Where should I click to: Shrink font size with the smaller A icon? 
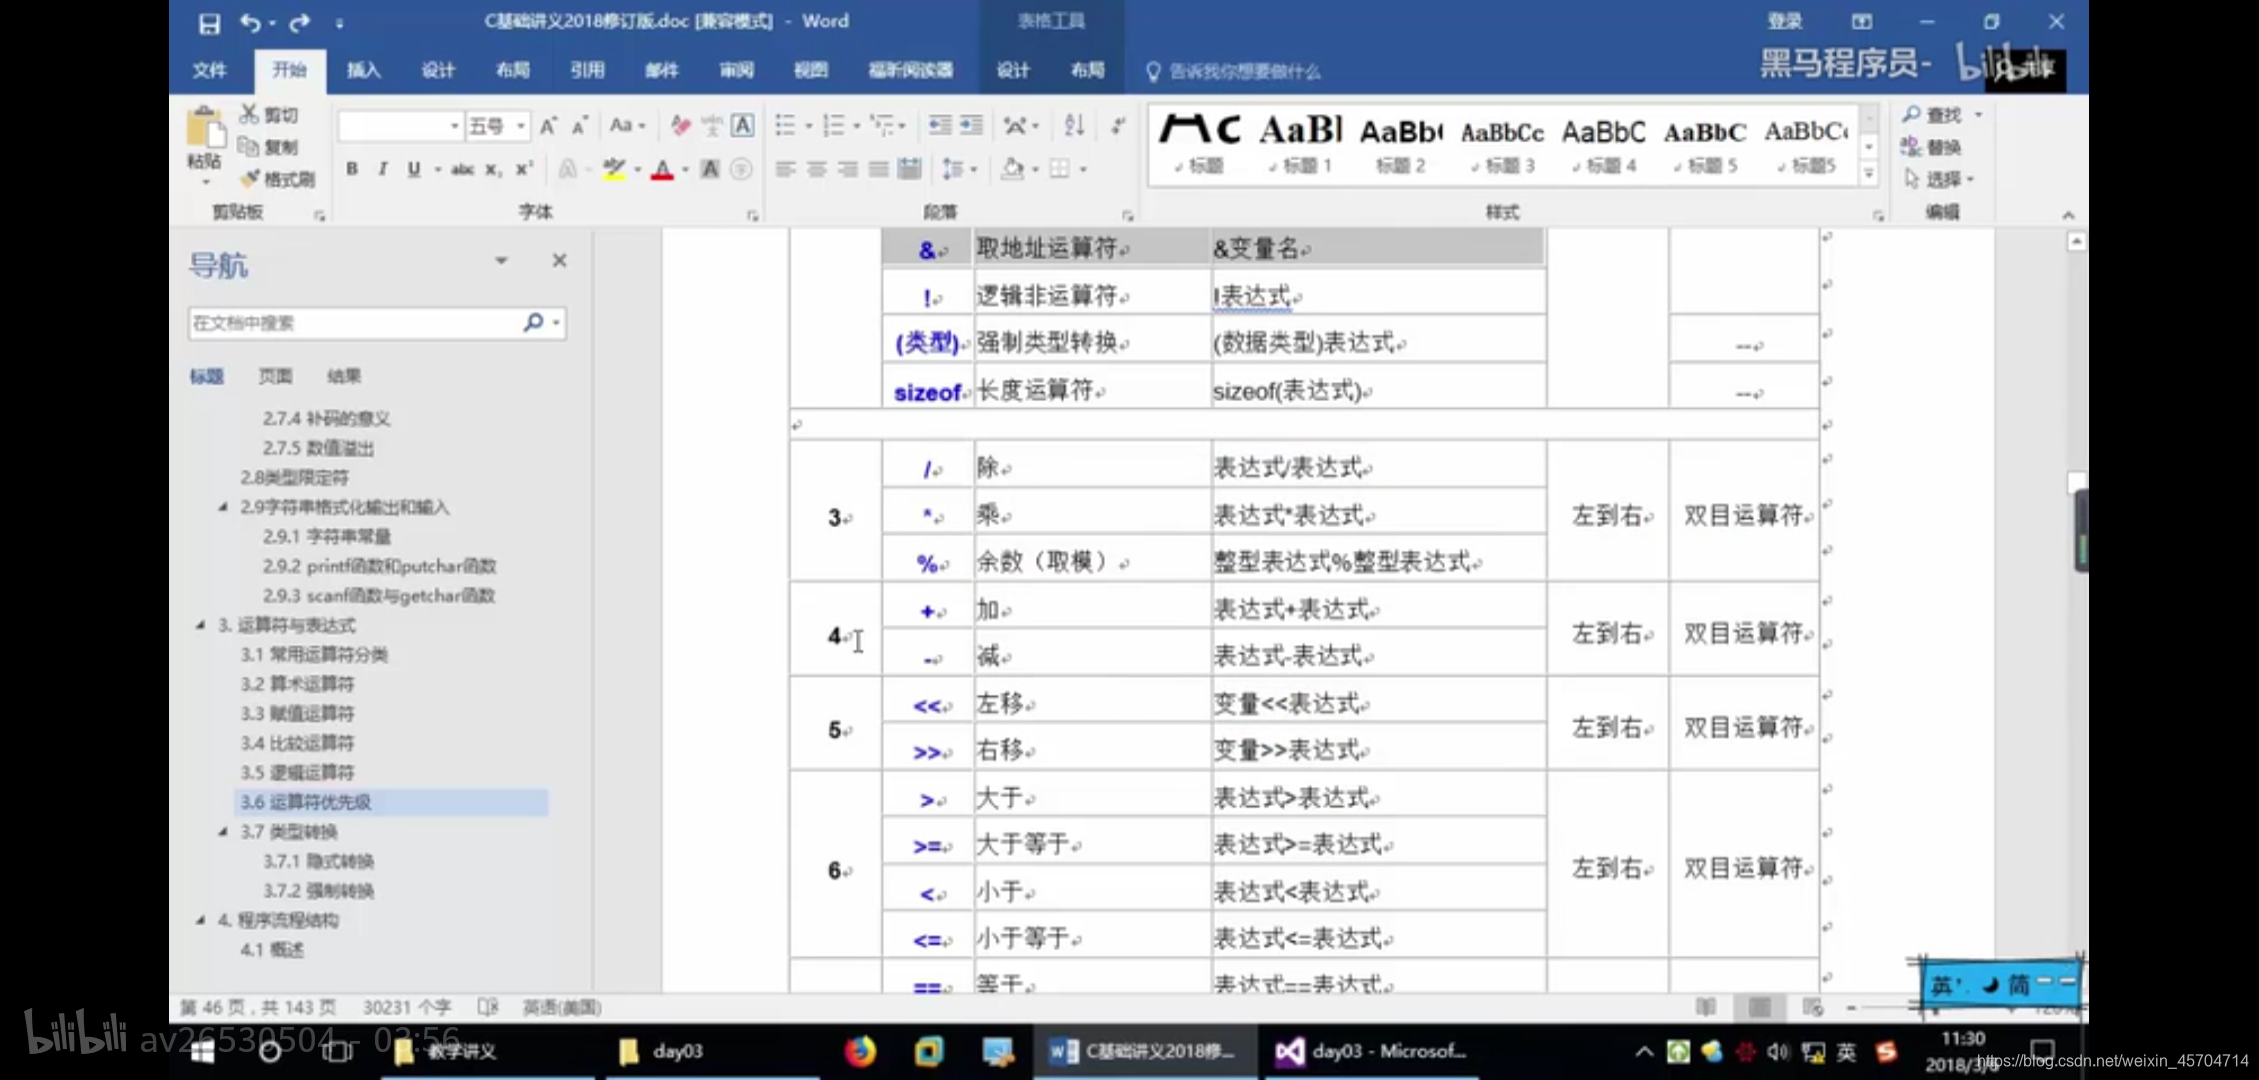579,125
